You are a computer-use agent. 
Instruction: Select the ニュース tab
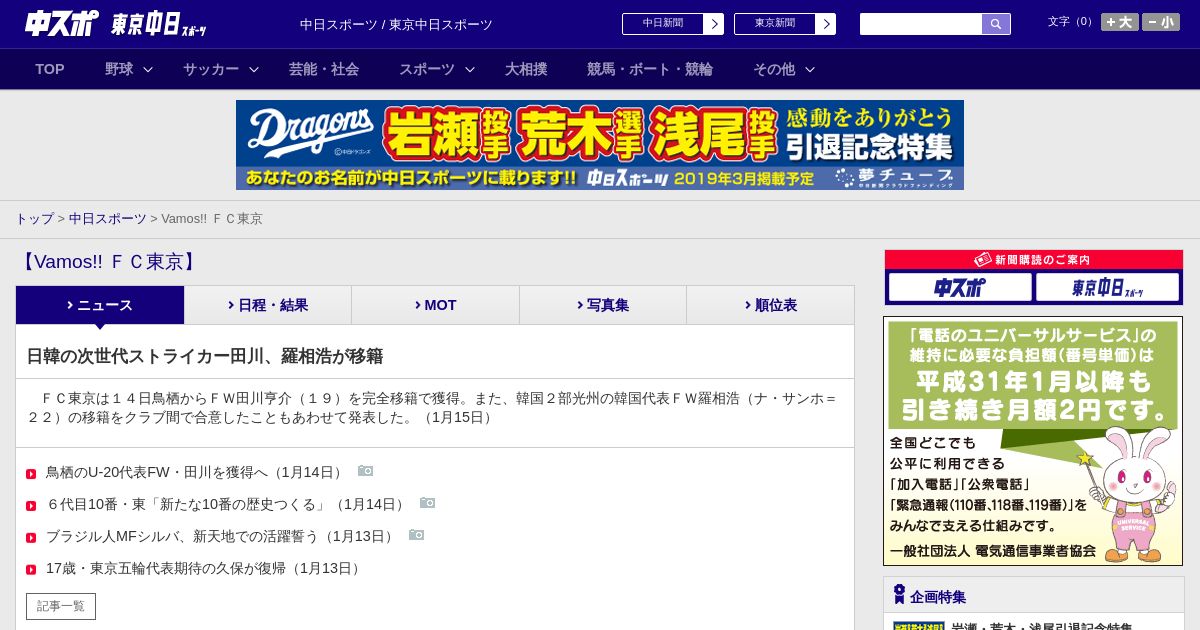pyautogui.click(x=100, y=305)
